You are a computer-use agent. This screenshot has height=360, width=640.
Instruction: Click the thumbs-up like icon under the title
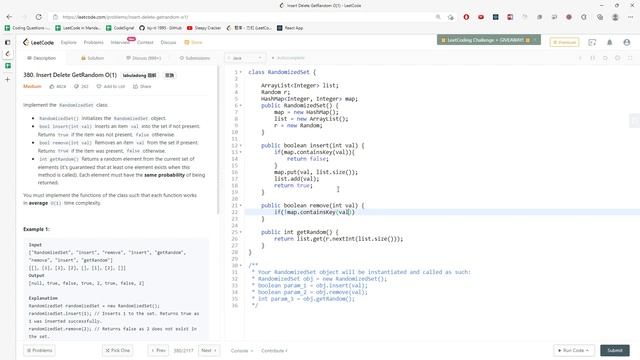coord(52,87)
